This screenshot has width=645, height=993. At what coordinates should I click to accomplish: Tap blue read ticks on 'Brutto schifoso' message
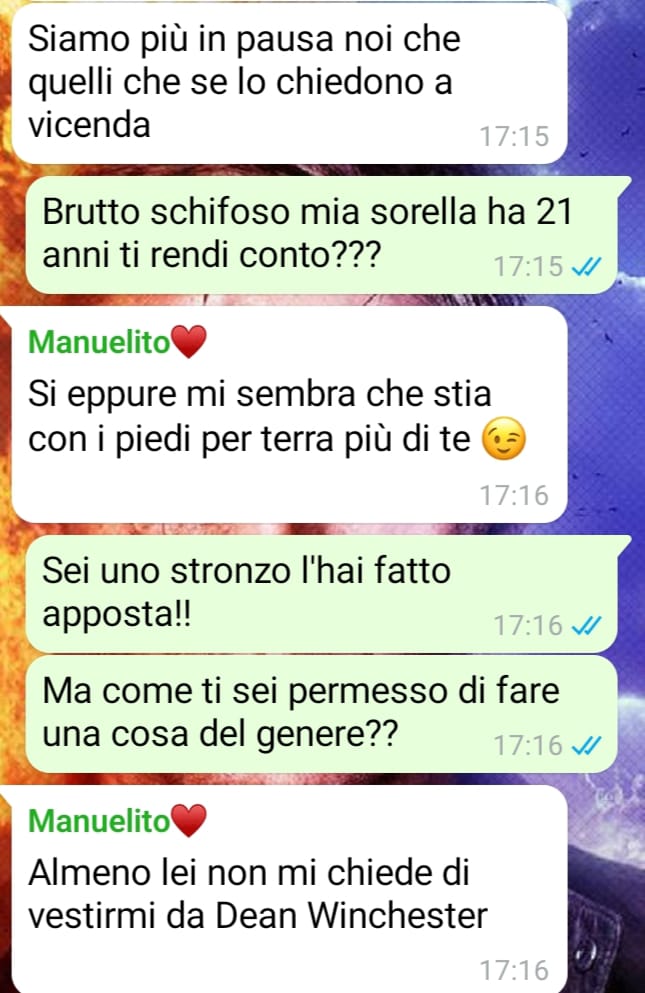point(586,267)
